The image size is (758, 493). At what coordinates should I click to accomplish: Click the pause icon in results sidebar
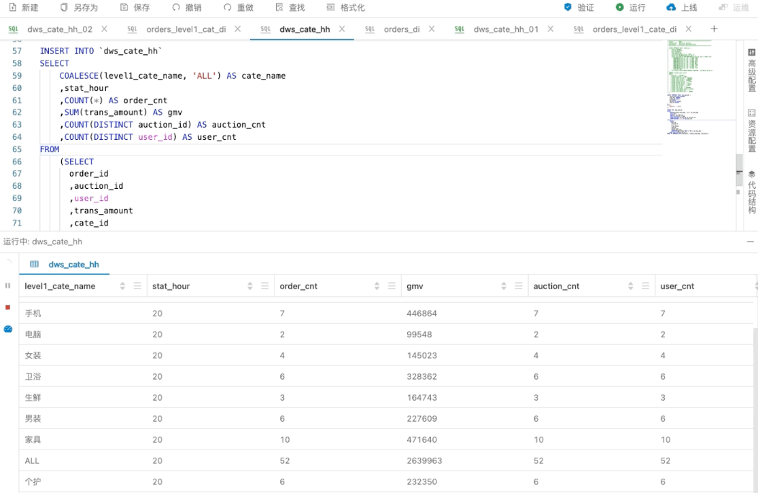8,286
